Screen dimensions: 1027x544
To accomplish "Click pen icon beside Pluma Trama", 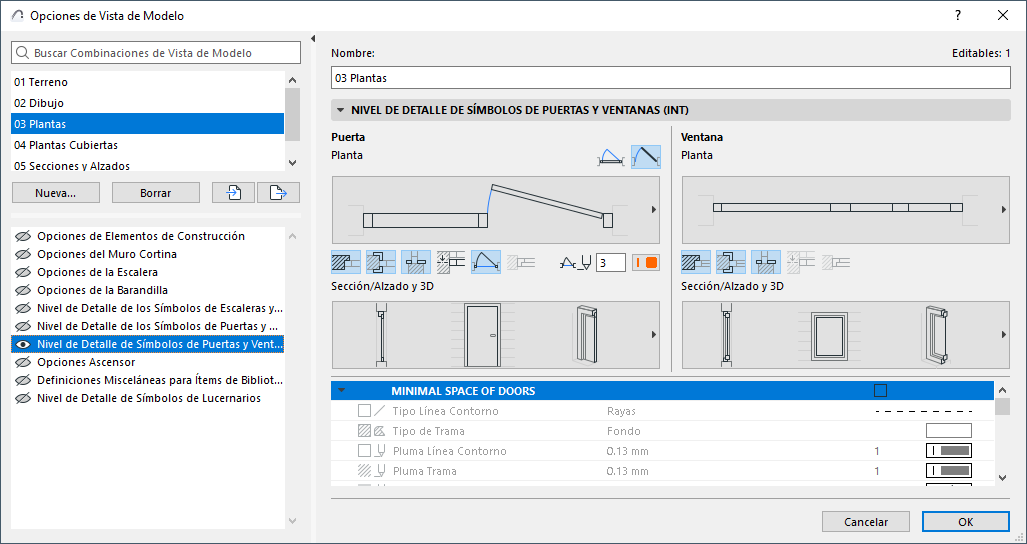I will (x=380, y=471).
